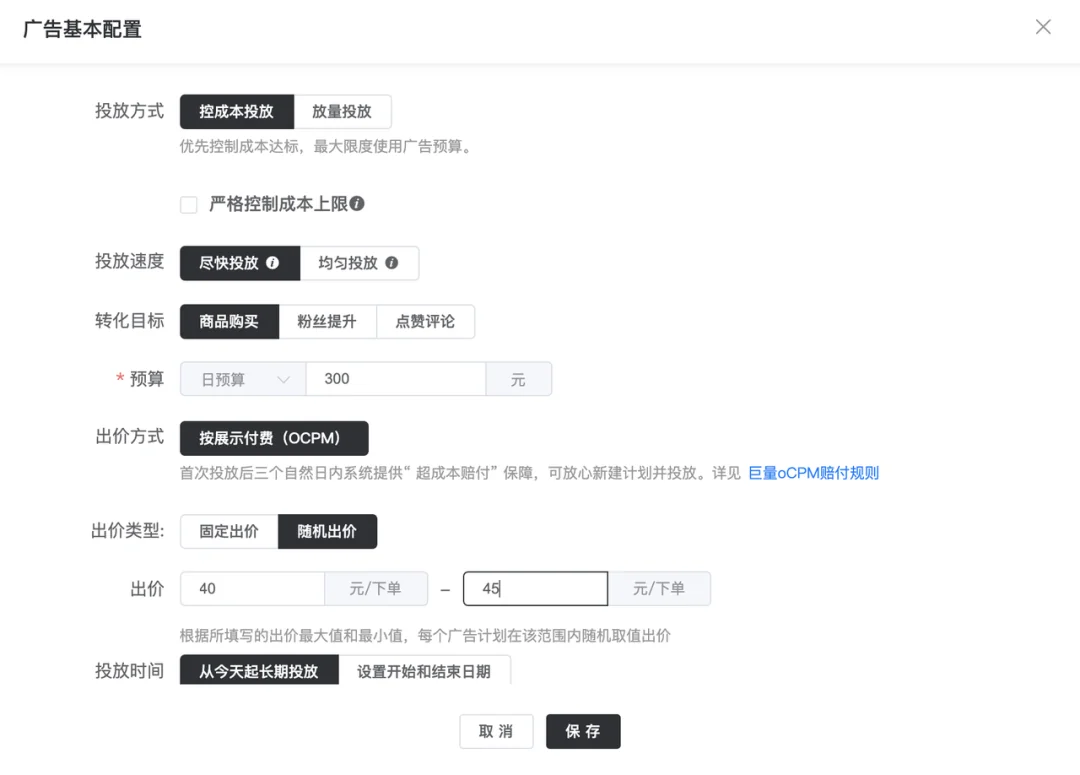Choose 均匀投放 delivery speed
The width and height of the screenshot is (1080, 775).
(360, 263)
